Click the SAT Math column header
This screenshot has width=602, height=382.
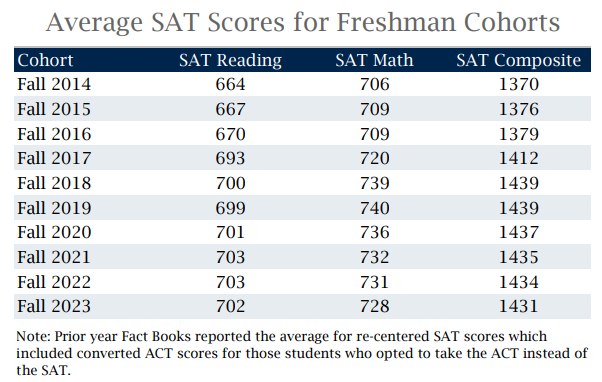(374, 60)
